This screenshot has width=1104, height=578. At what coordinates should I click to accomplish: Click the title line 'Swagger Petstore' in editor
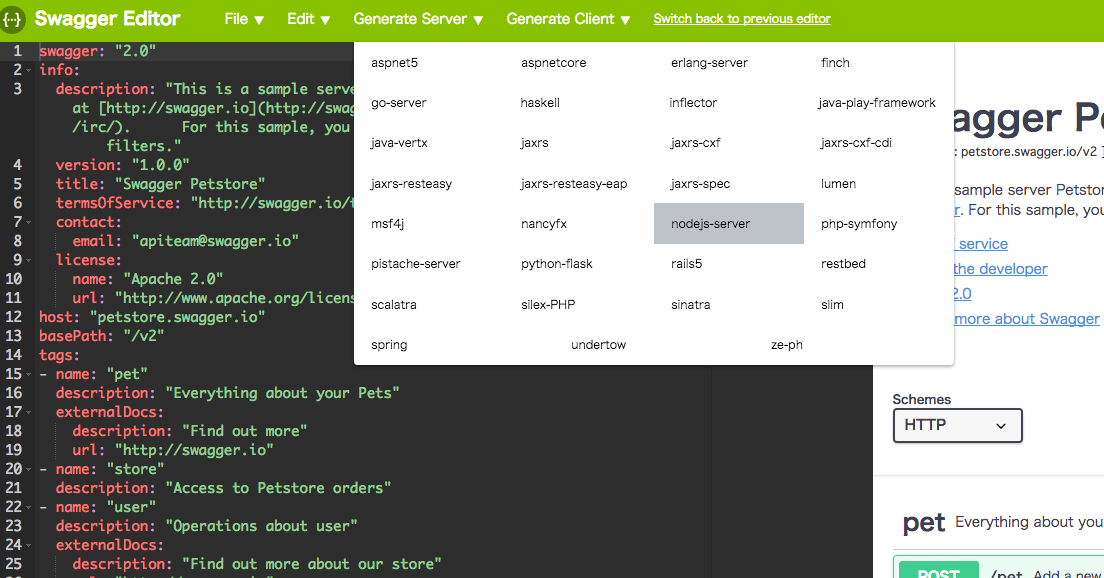161,184
